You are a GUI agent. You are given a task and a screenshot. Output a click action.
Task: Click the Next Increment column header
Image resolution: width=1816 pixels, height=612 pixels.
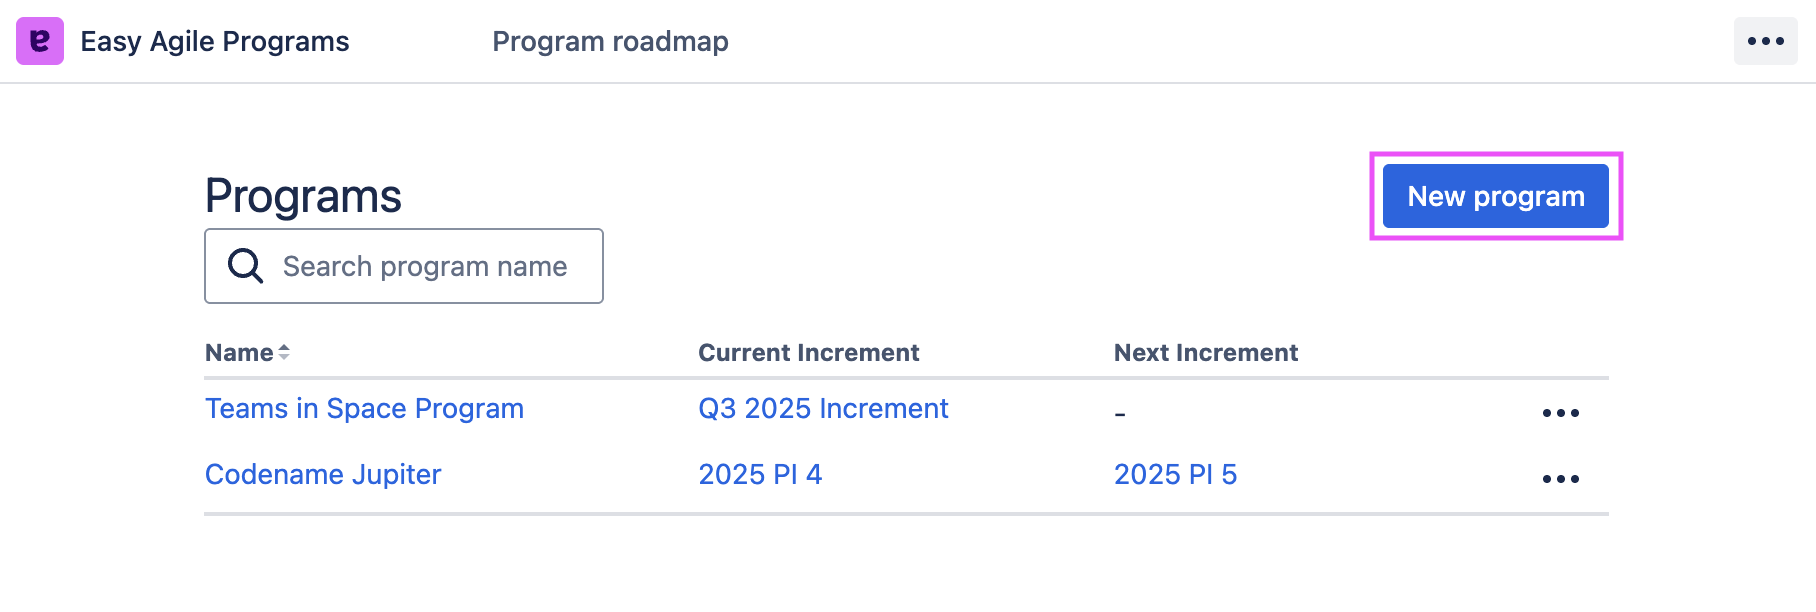(x=1206, y=352)
